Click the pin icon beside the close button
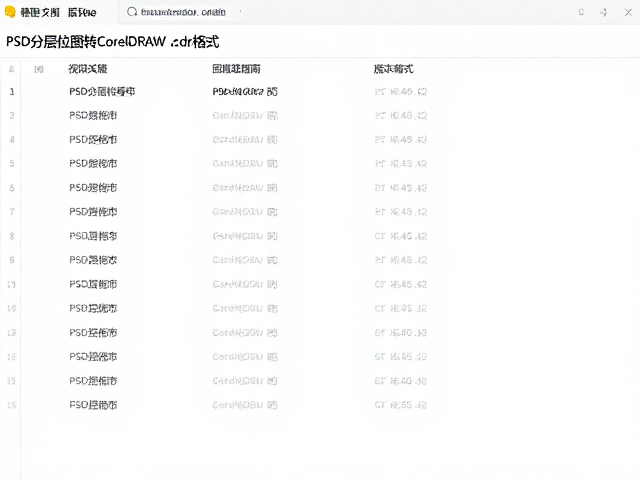 point(604,13)
